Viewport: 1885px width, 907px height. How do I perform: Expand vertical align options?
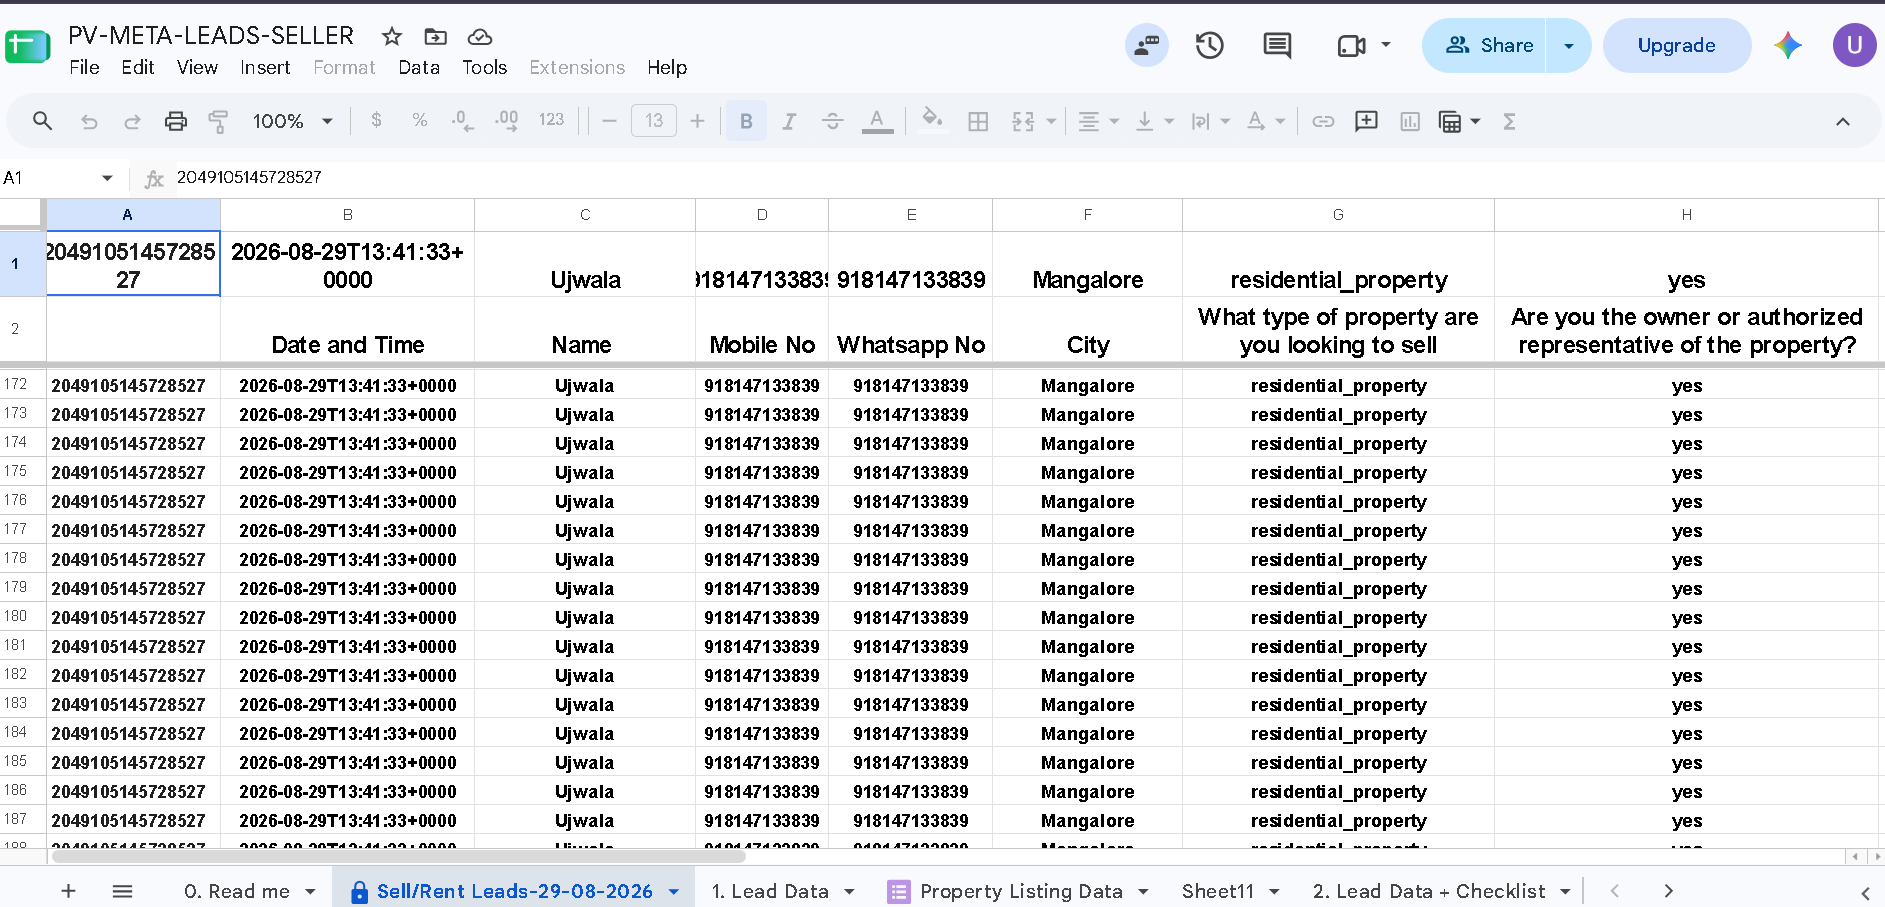[1169, 121]
